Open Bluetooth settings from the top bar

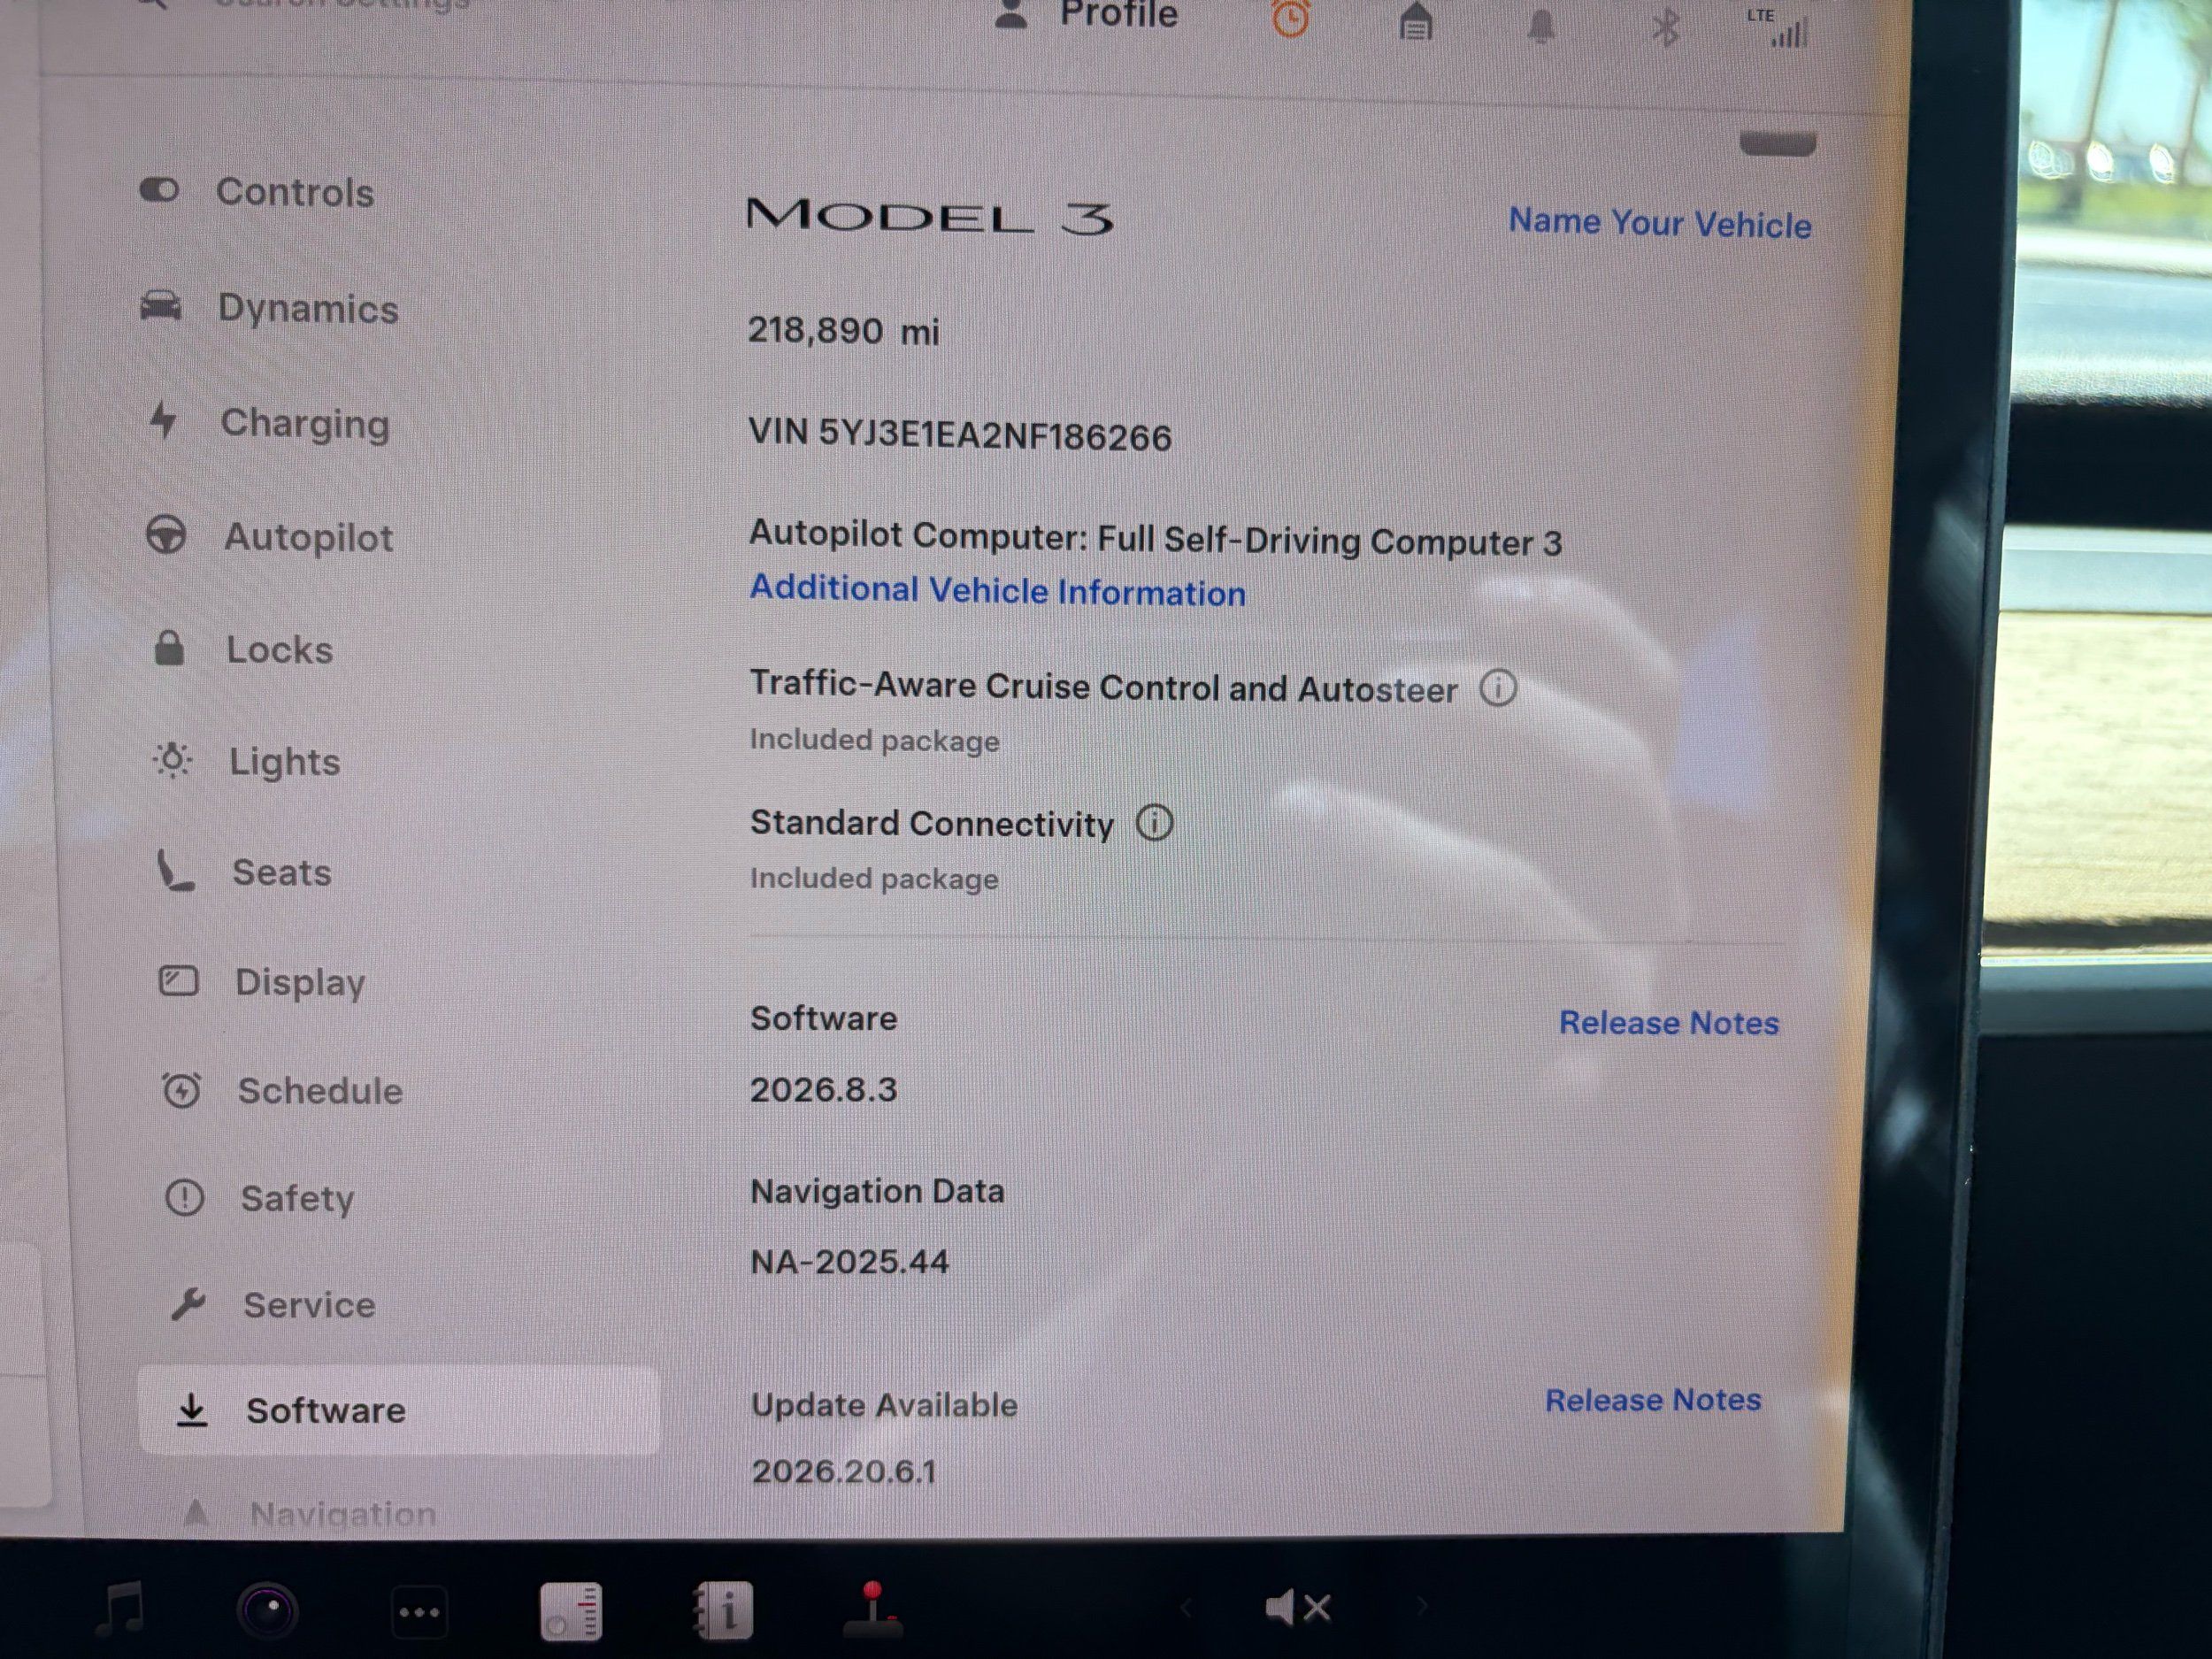point(1665,28)
